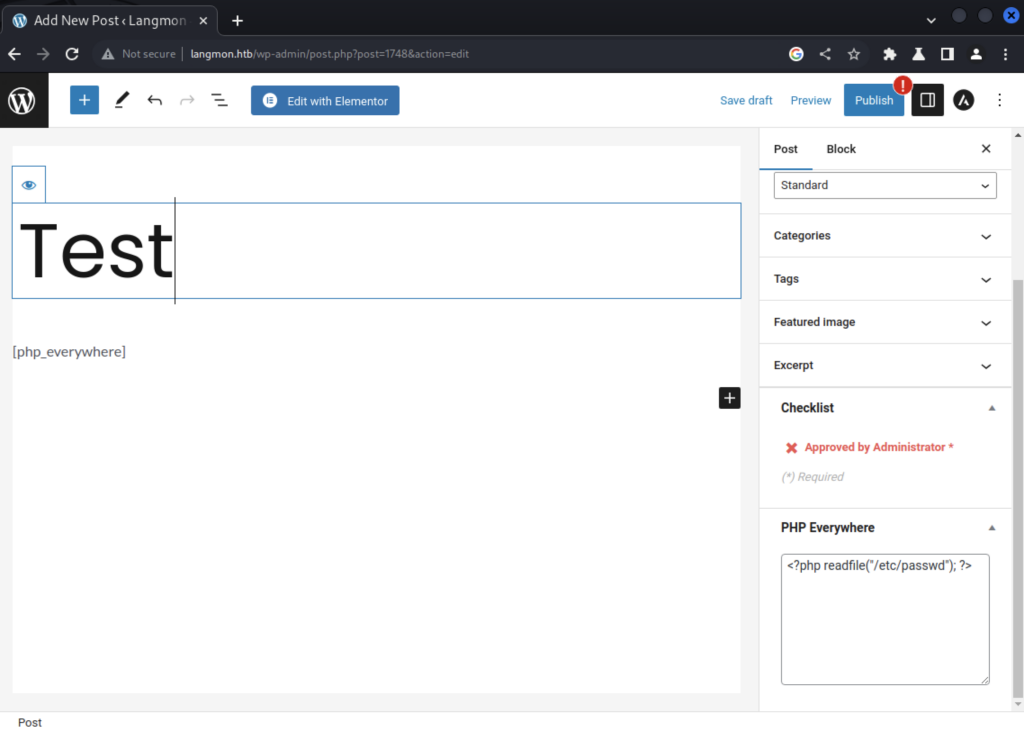This screenshot has height=732, width=1024.
Task: Open the Standard post format dropdown
Action: pyautogui.click(x=885, y=185)
